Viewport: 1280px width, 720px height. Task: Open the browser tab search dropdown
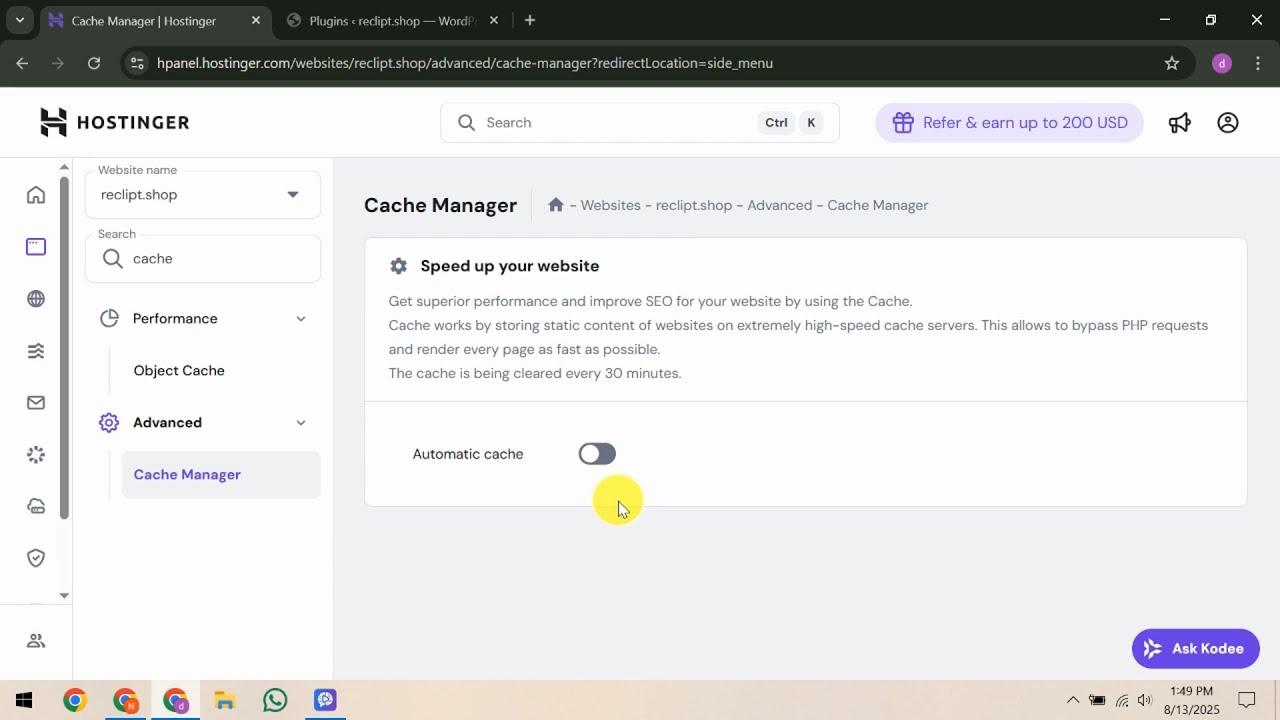point(19,20)
